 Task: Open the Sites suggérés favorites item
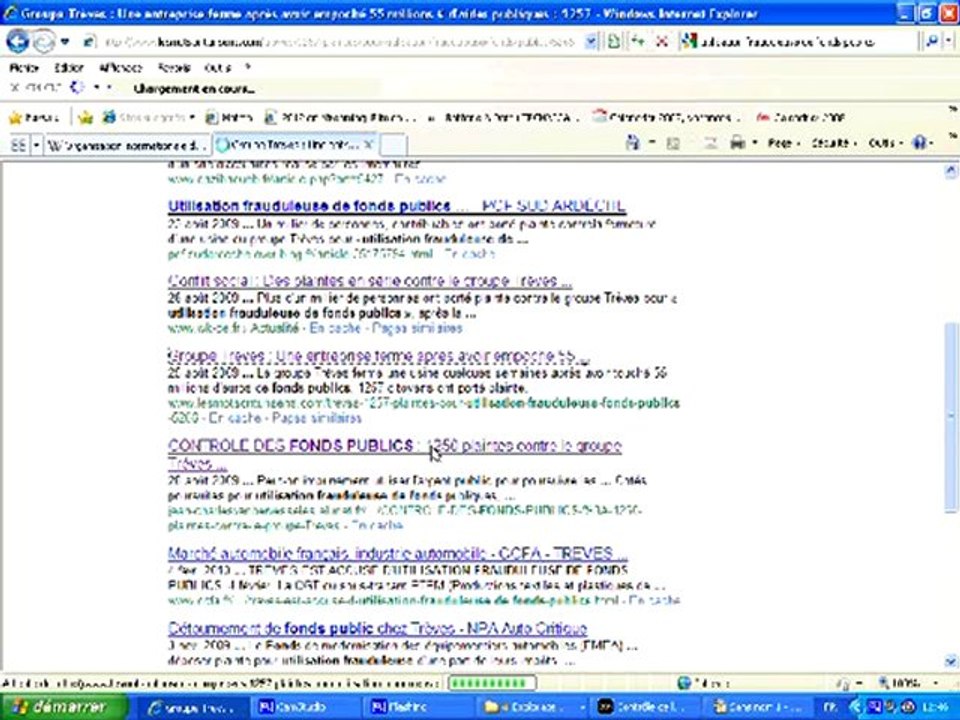pos(149,118)
